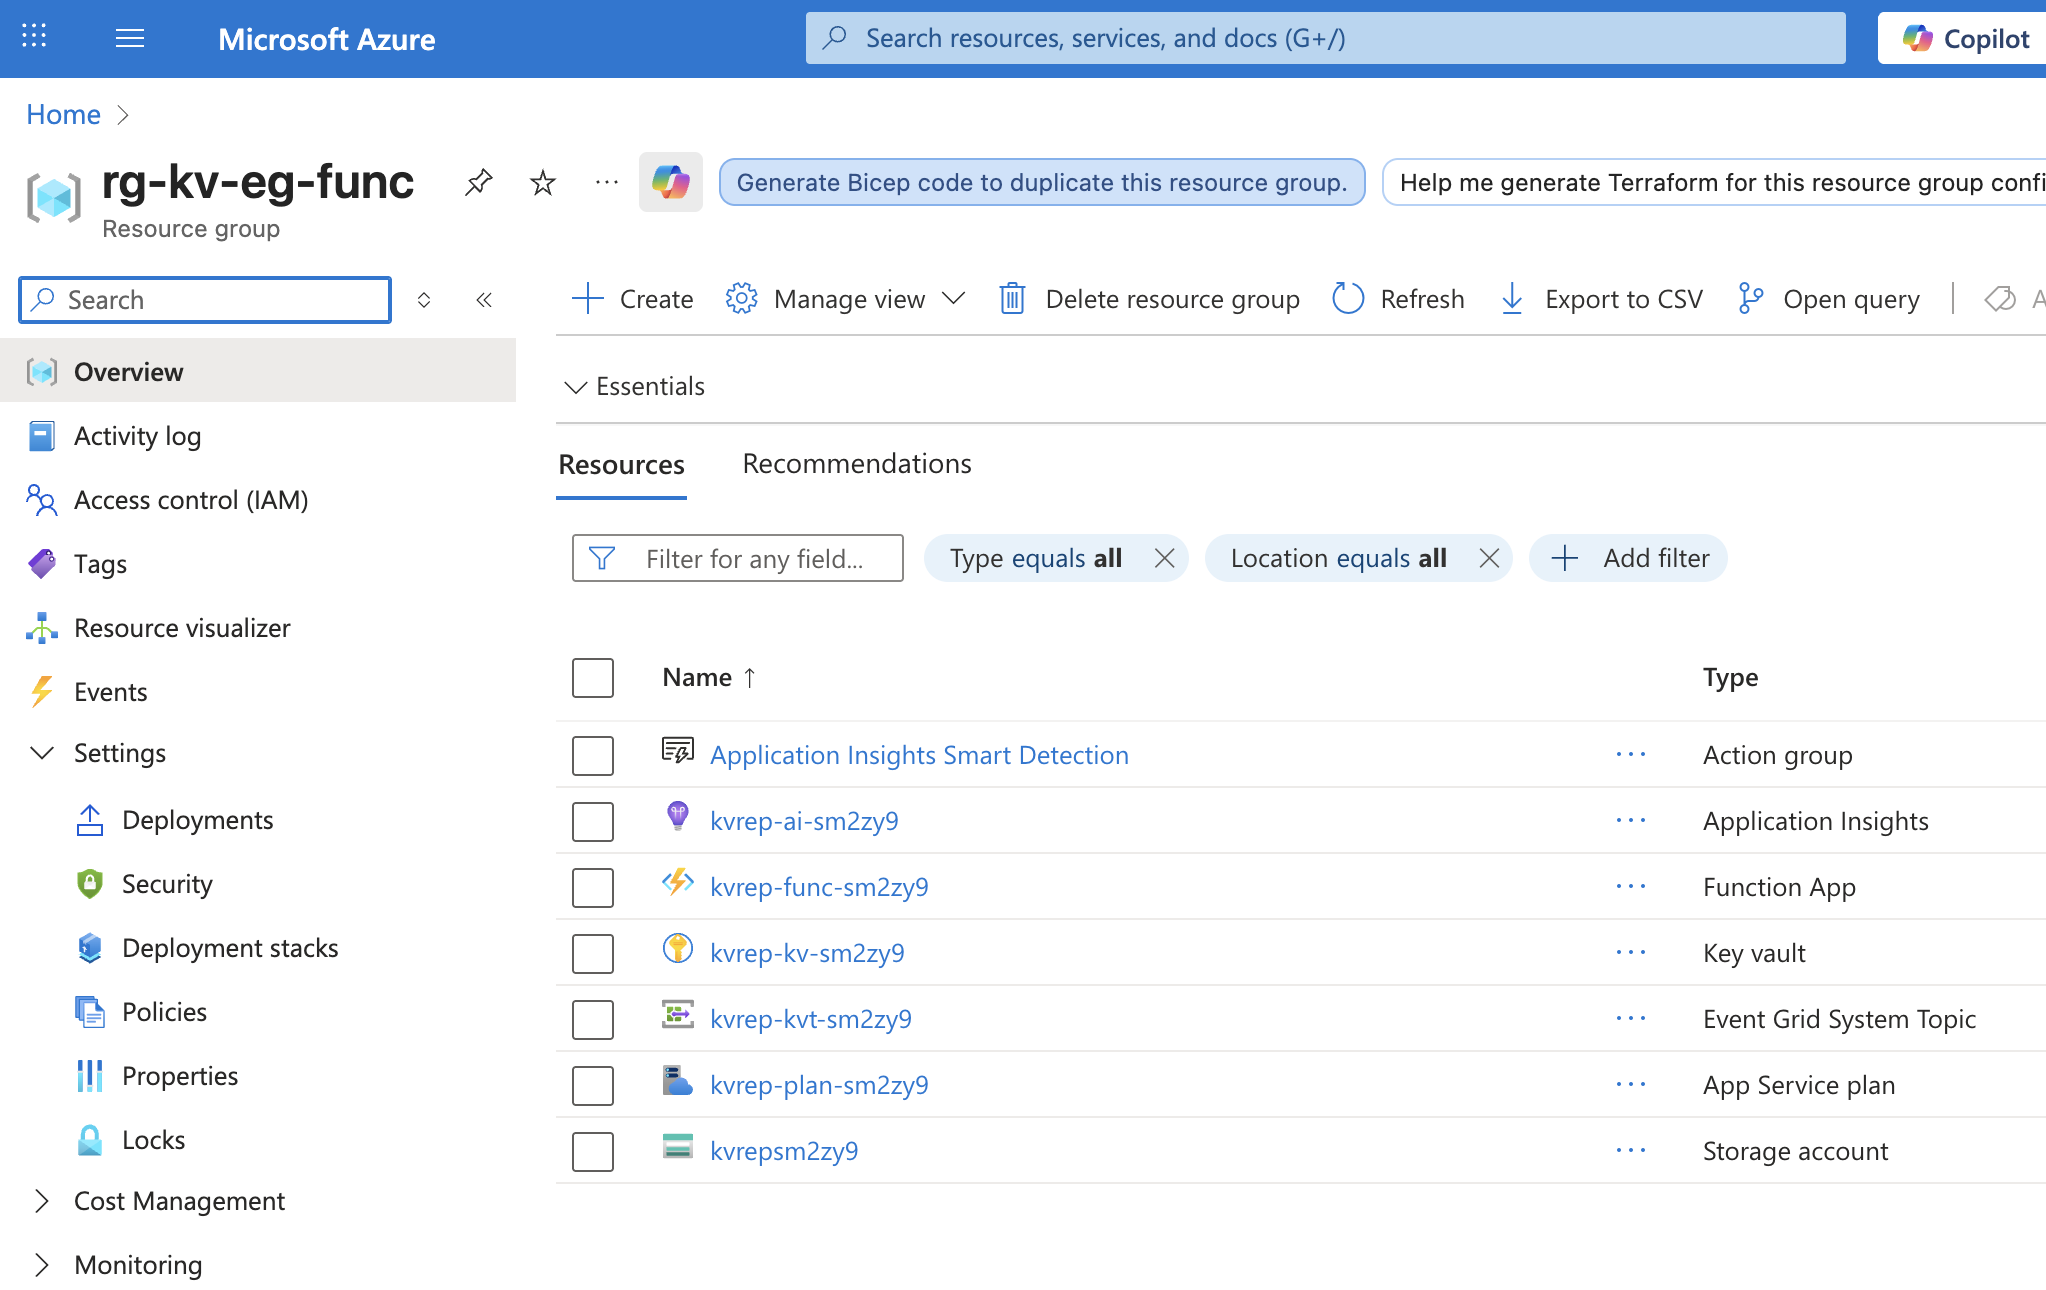Open the context menu for kvrep-kv-sm2zy9

[1630, 953]
